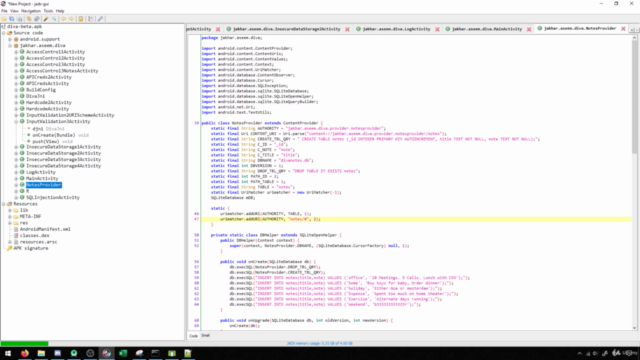The image size is (640, 360).
Task: Select the highlighted NotesProvider class
Action: tap(44, 185)
